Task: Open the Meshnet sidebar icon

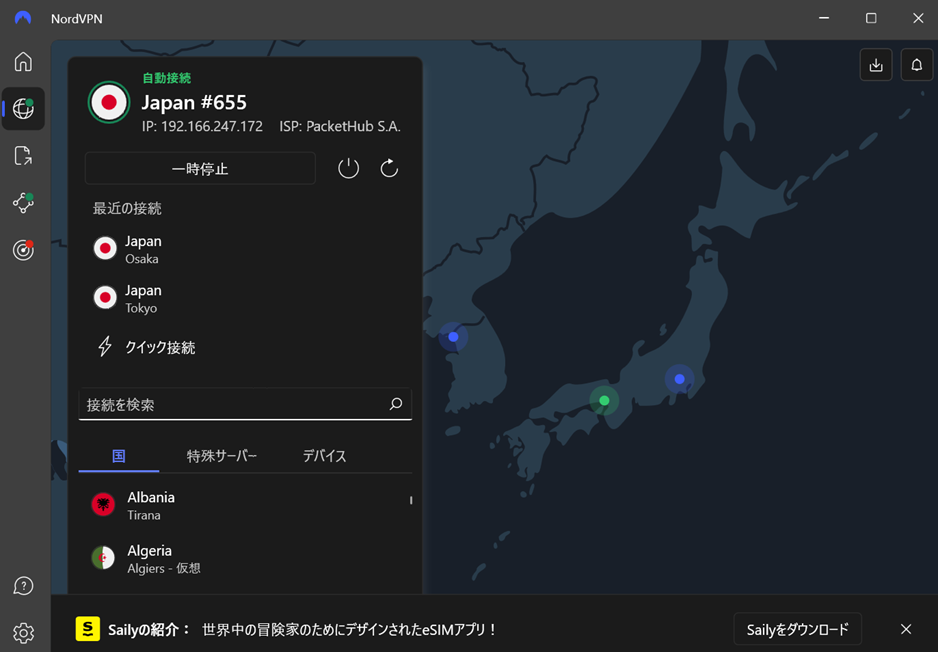Action: 23,203
